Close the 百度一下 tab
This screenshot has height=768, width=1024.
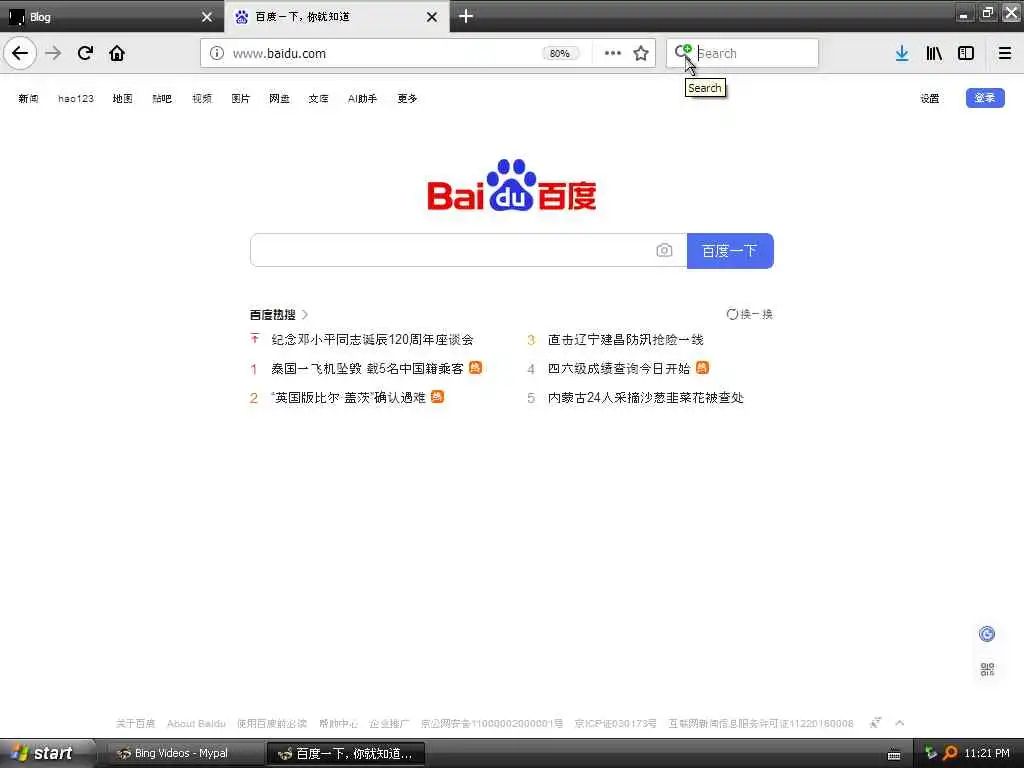tap(432, 17)
